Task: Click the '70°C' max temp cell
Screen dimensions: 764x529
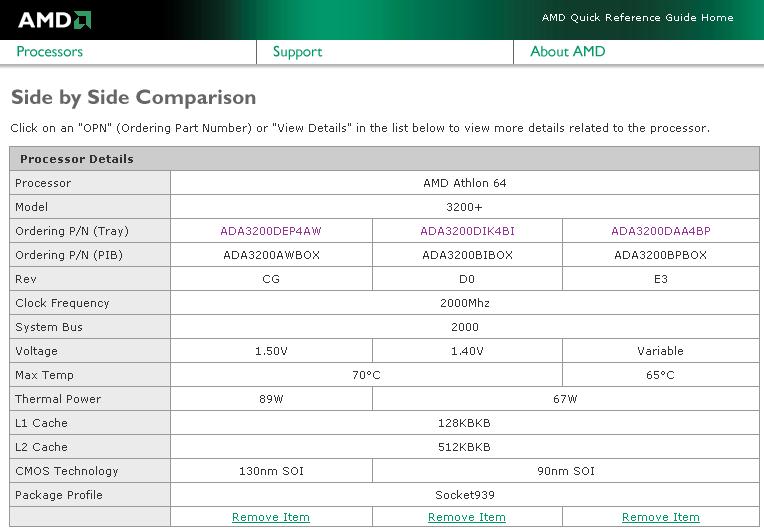Action: [366, 375]
